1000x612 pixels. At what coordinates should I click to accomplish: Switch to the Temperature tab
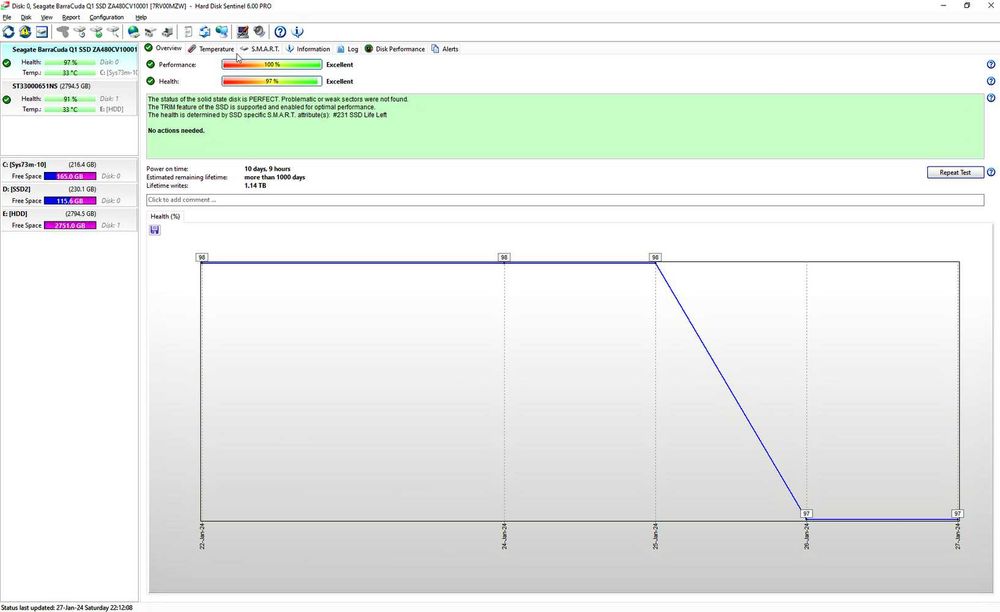pyautogui.click(x=211, y=48)
